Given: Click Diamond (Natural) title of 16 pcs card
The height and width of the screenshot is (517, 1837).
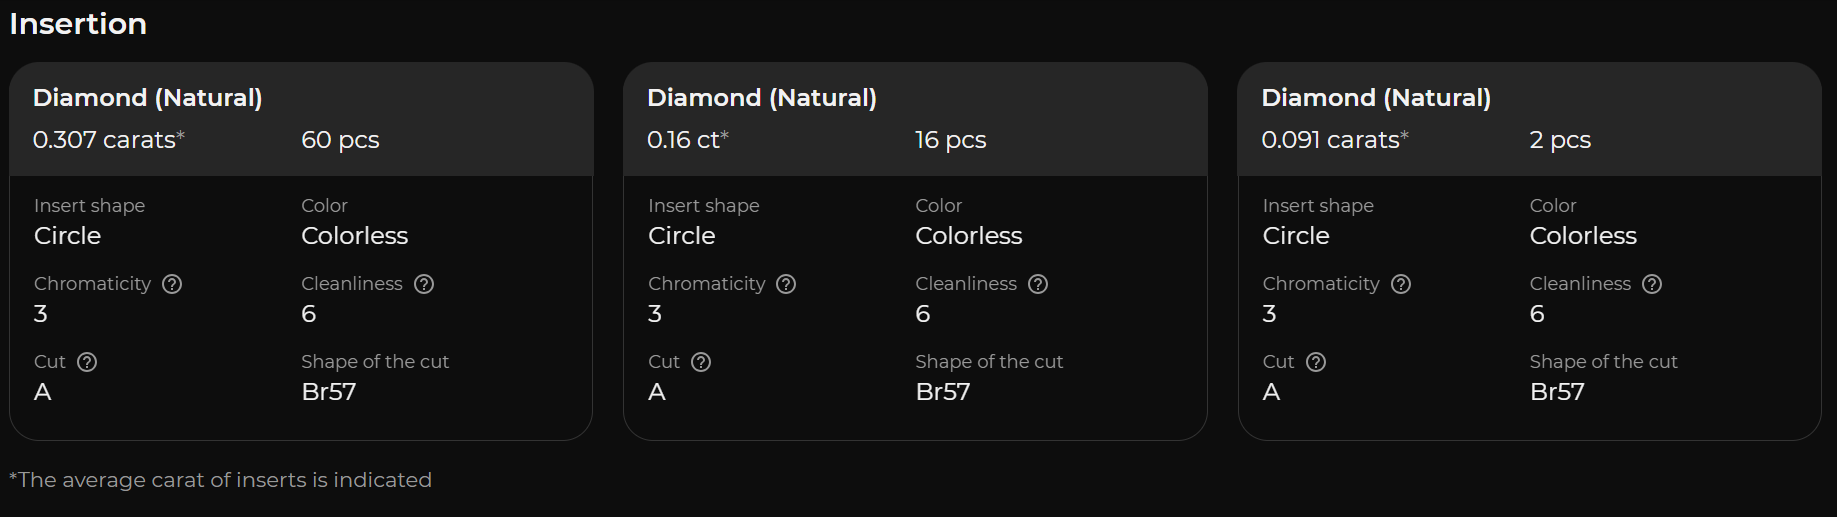Looking at the screenshot, I should [x=761, y=98].
